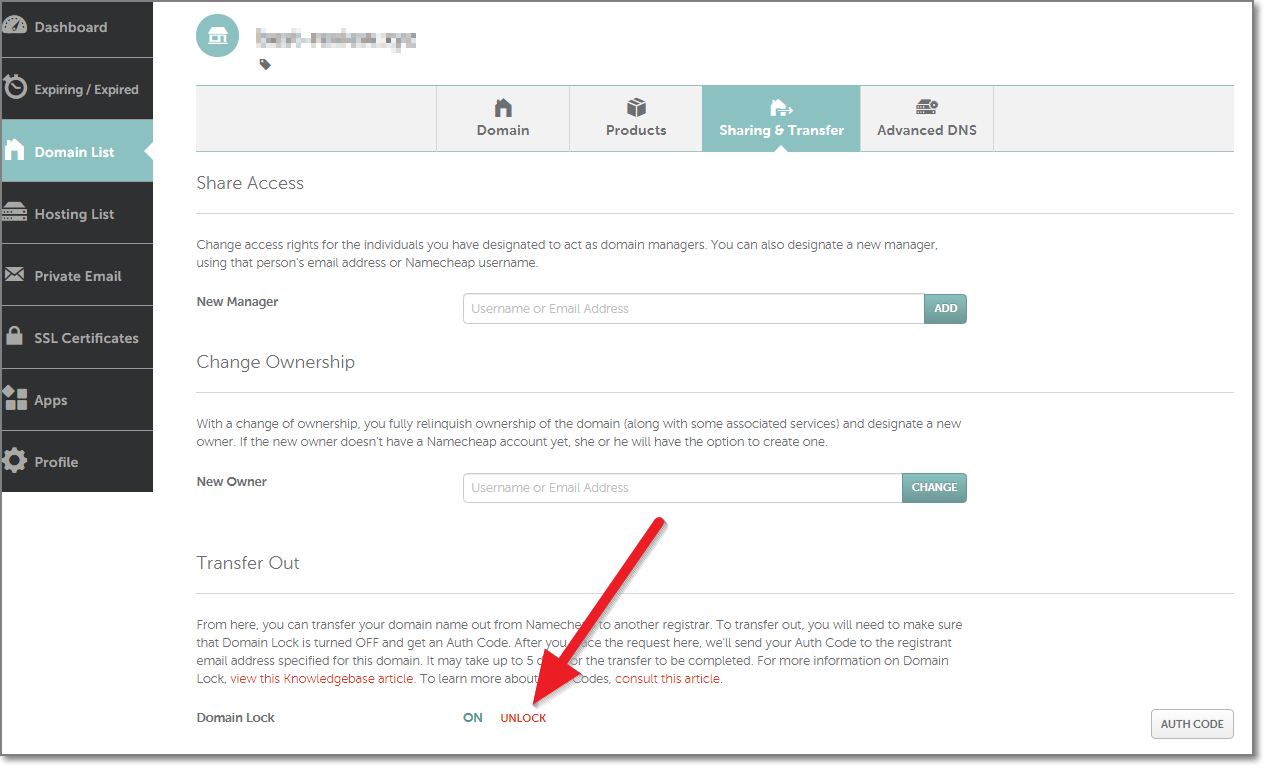Open Private Email in the sidebar
The image size is (1263, 765).
point(77,275)
